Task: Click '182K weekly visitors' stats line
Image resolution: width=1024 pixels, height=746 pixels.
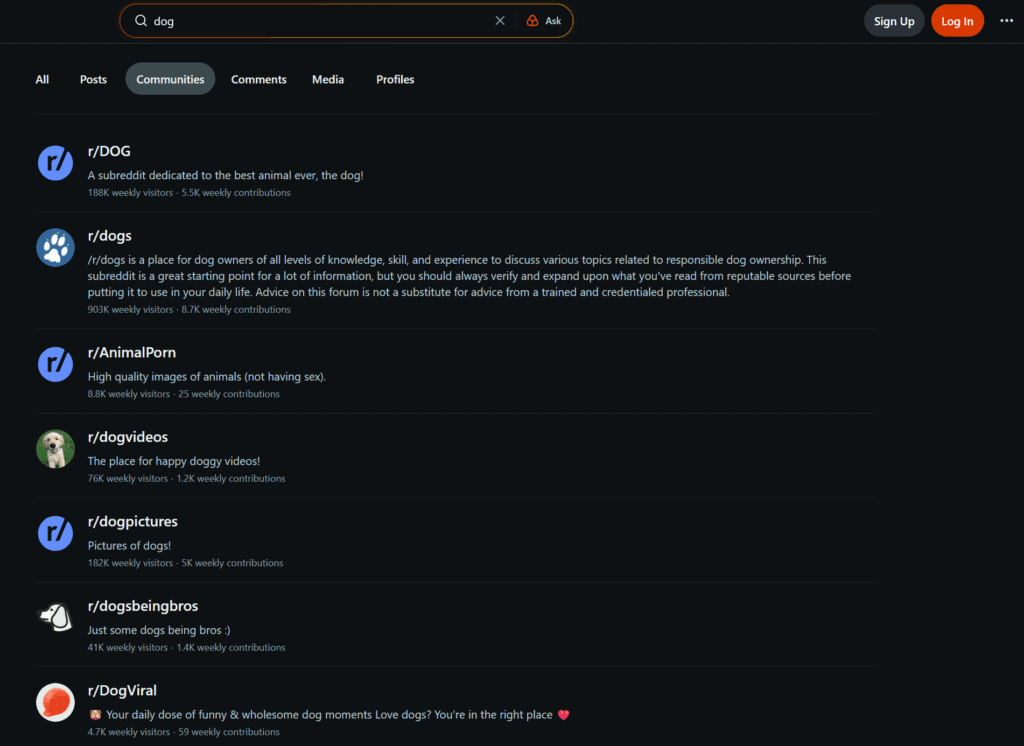Action: pyautogui.click(x=185, y=563)
